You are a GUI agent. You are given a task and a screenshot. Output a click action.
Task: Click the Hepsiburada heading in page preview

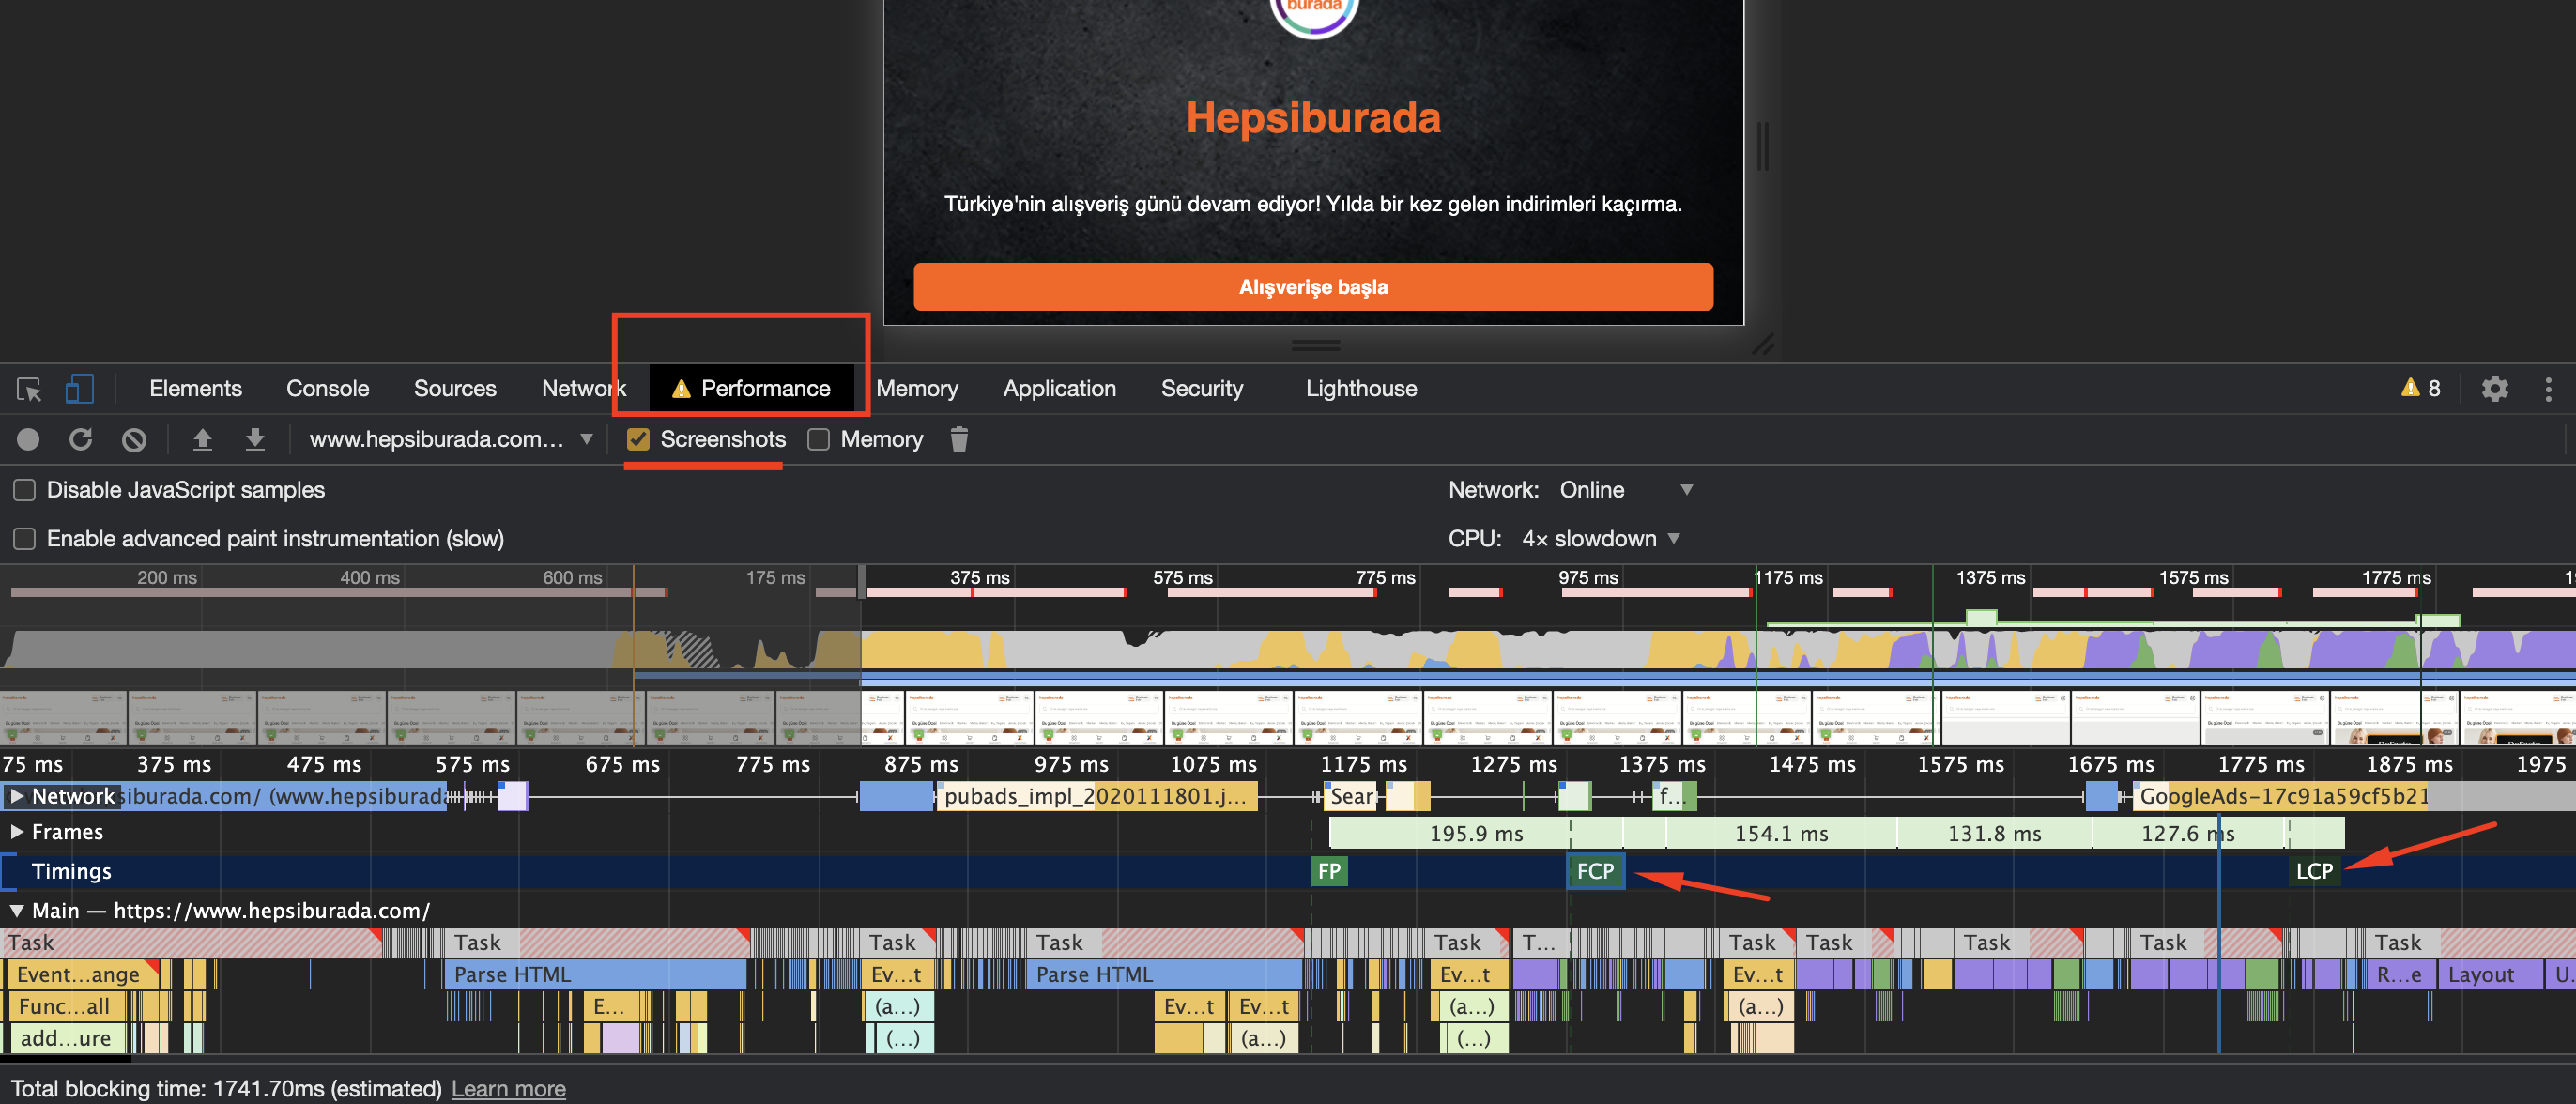click(1312, 118)
